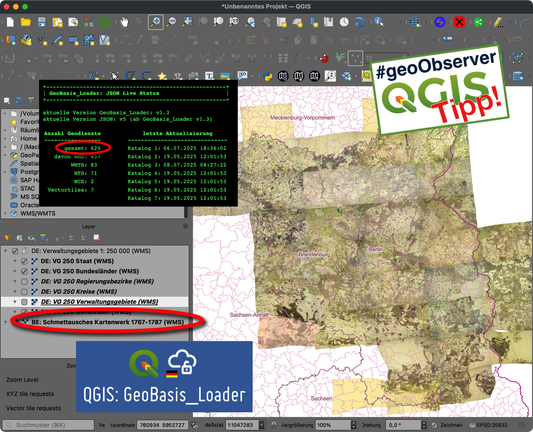Screen dimensions: 533x432
Task: Select the Pan Map hand tool
Action: 124,22
